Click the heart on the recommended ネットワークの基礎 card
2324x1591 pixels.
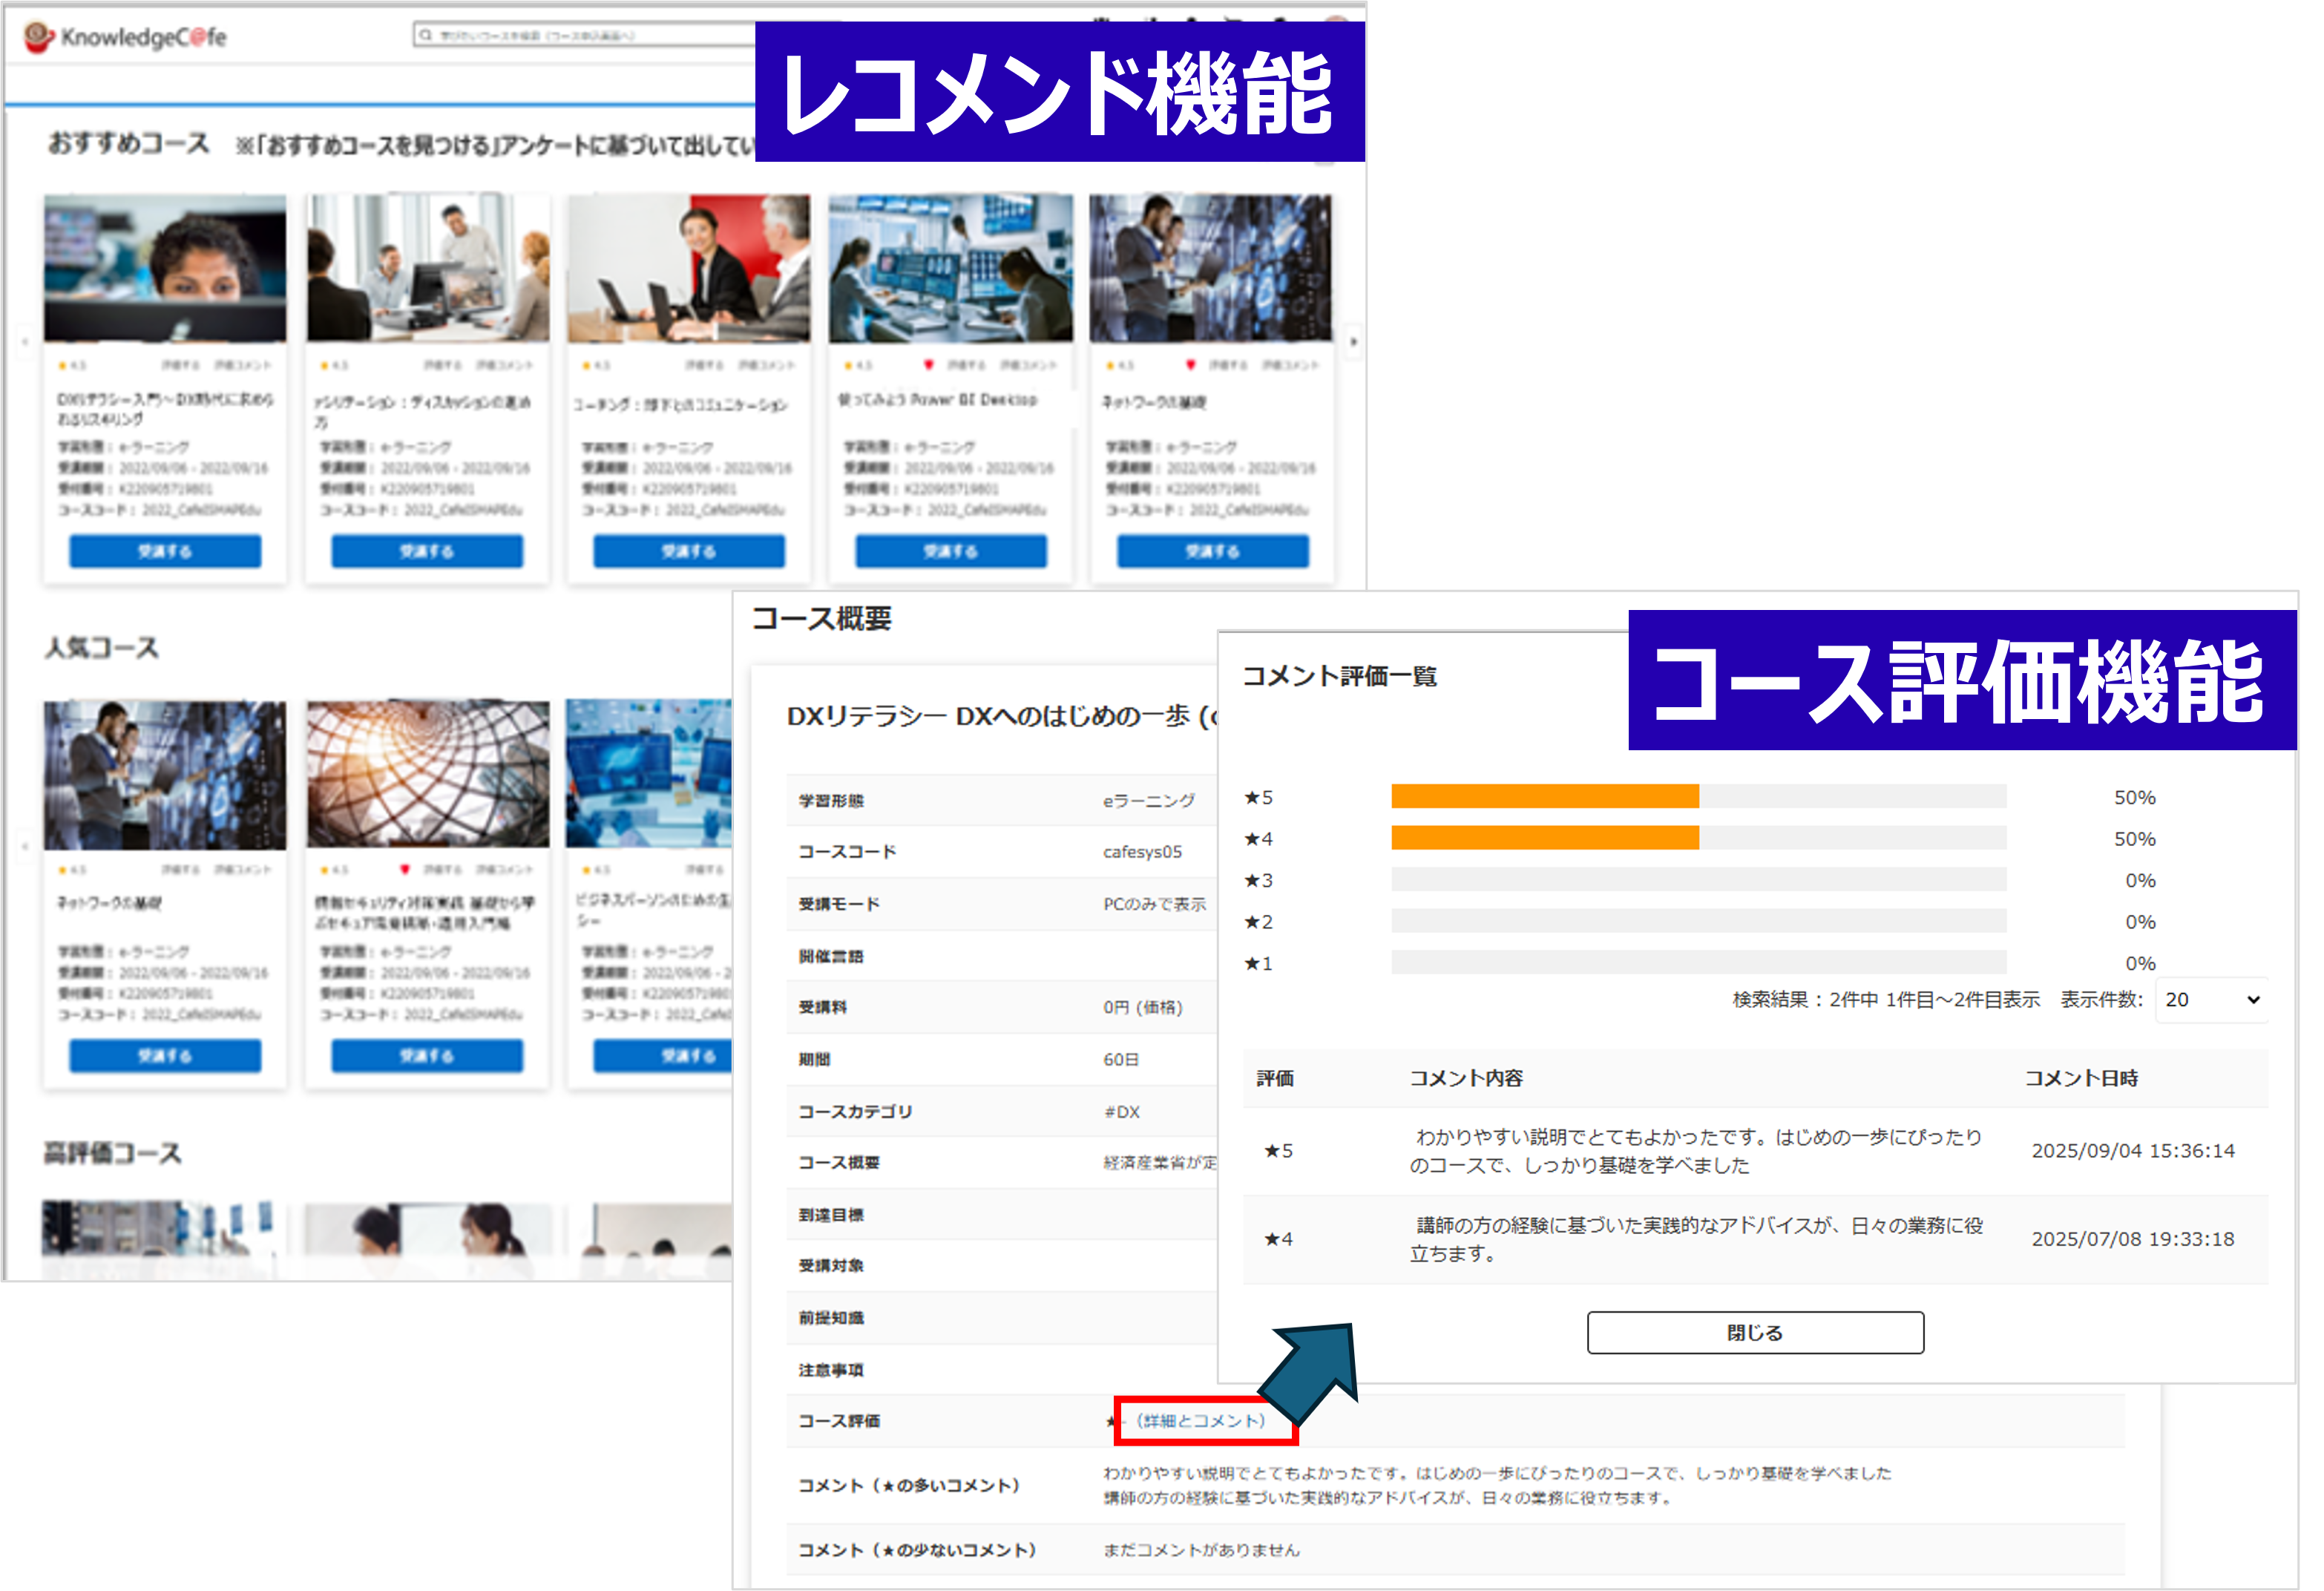[x=1190, y=364]
